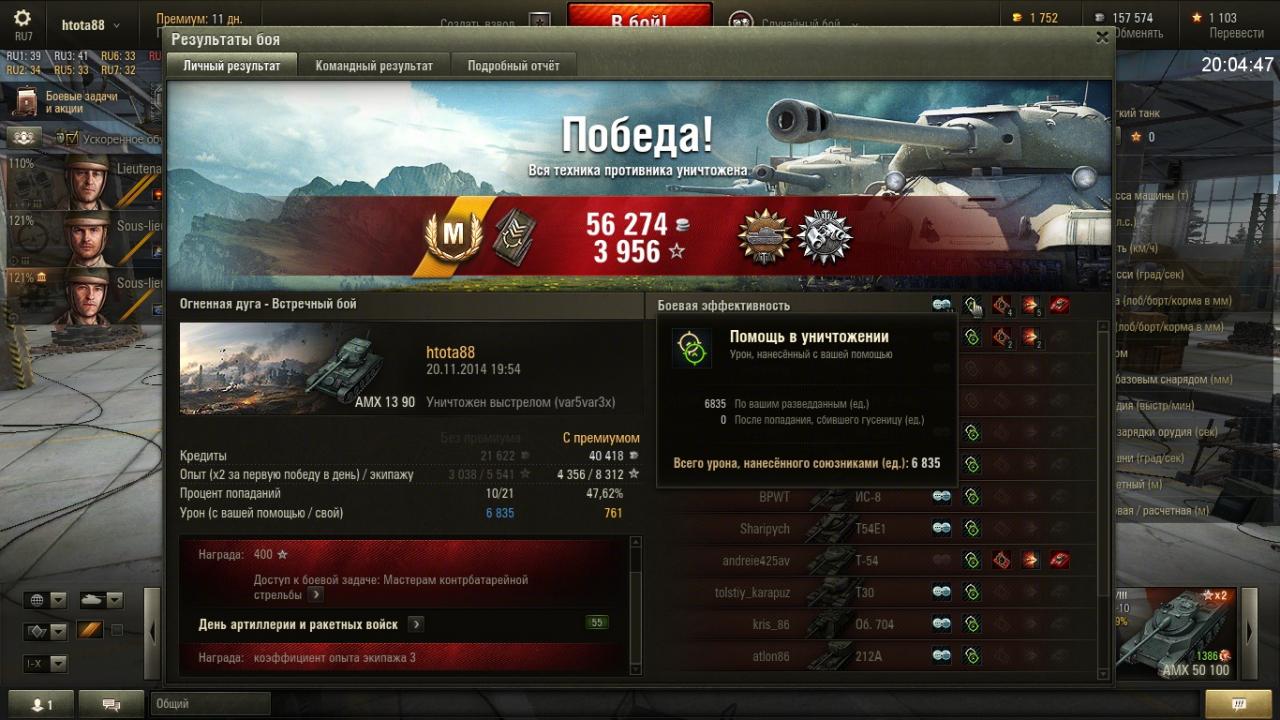Click the premium stripe filter icon
Viewport: 1280px width, 720px height.
pyautogui.click(x=90, y=630)
